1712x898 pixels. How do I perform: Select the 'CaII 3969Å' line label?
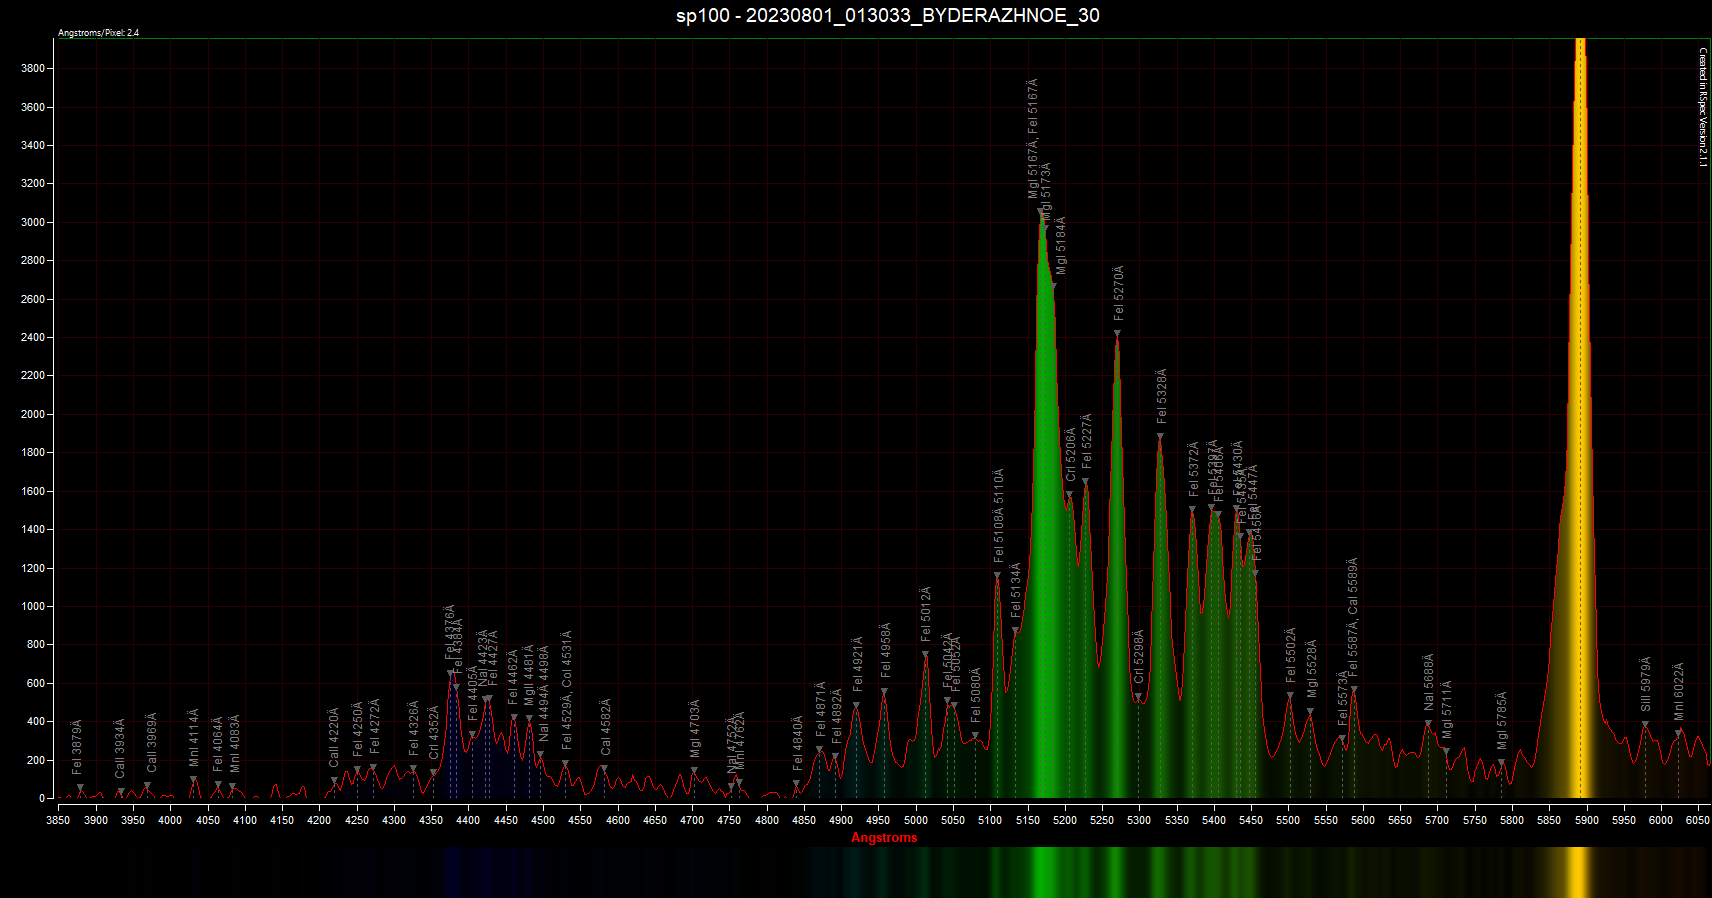click(152, 742)
